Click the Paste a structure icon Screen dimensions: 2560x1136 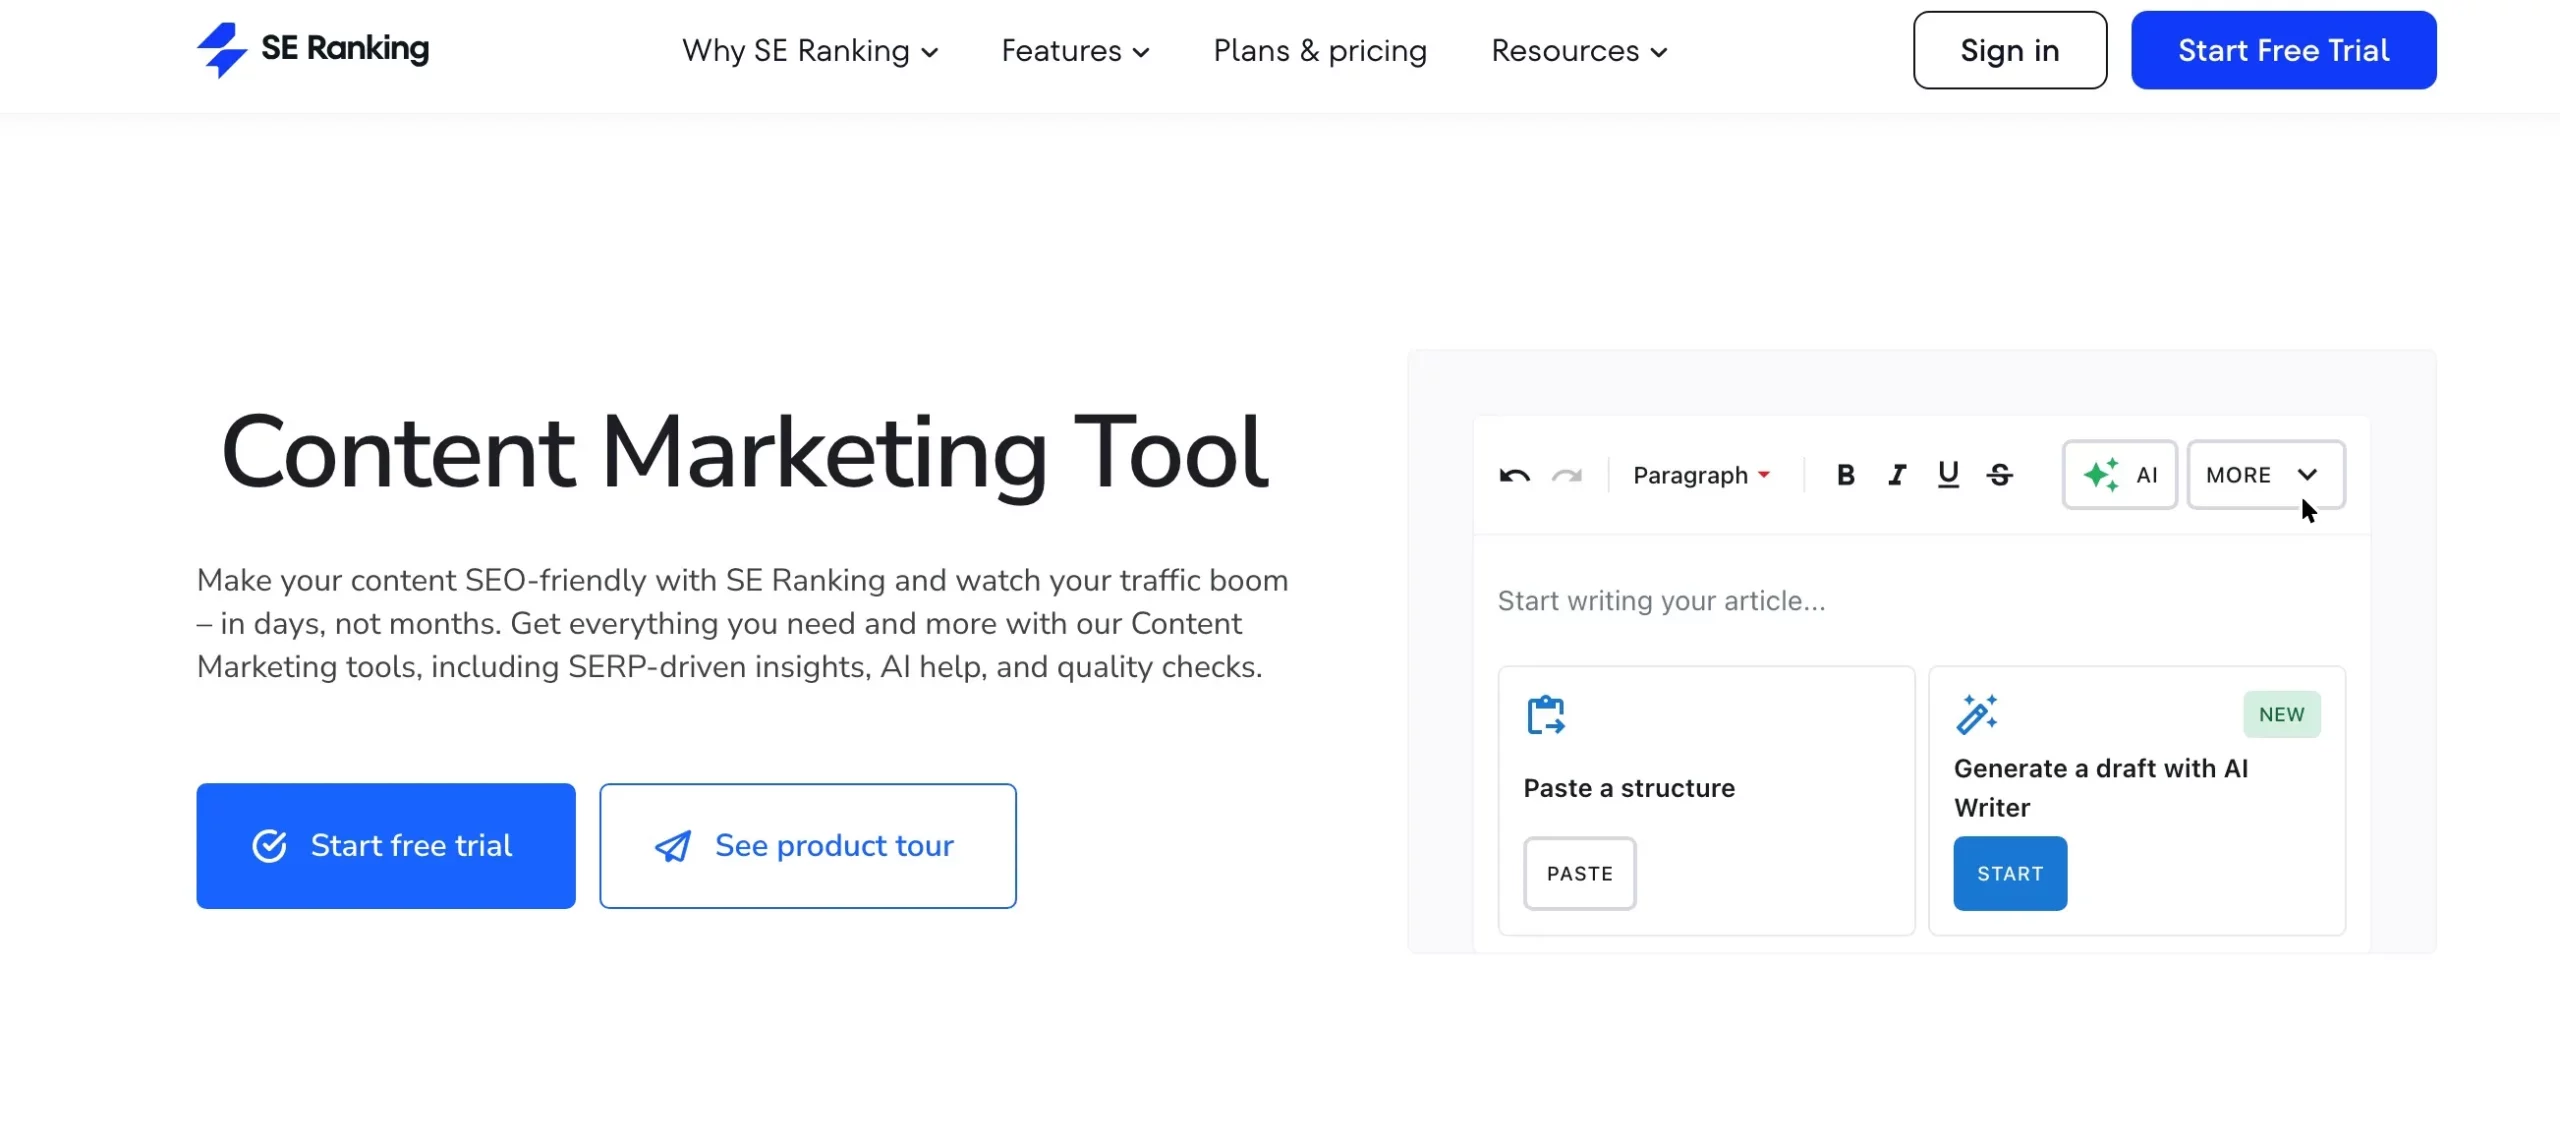tap(1546, 713)
